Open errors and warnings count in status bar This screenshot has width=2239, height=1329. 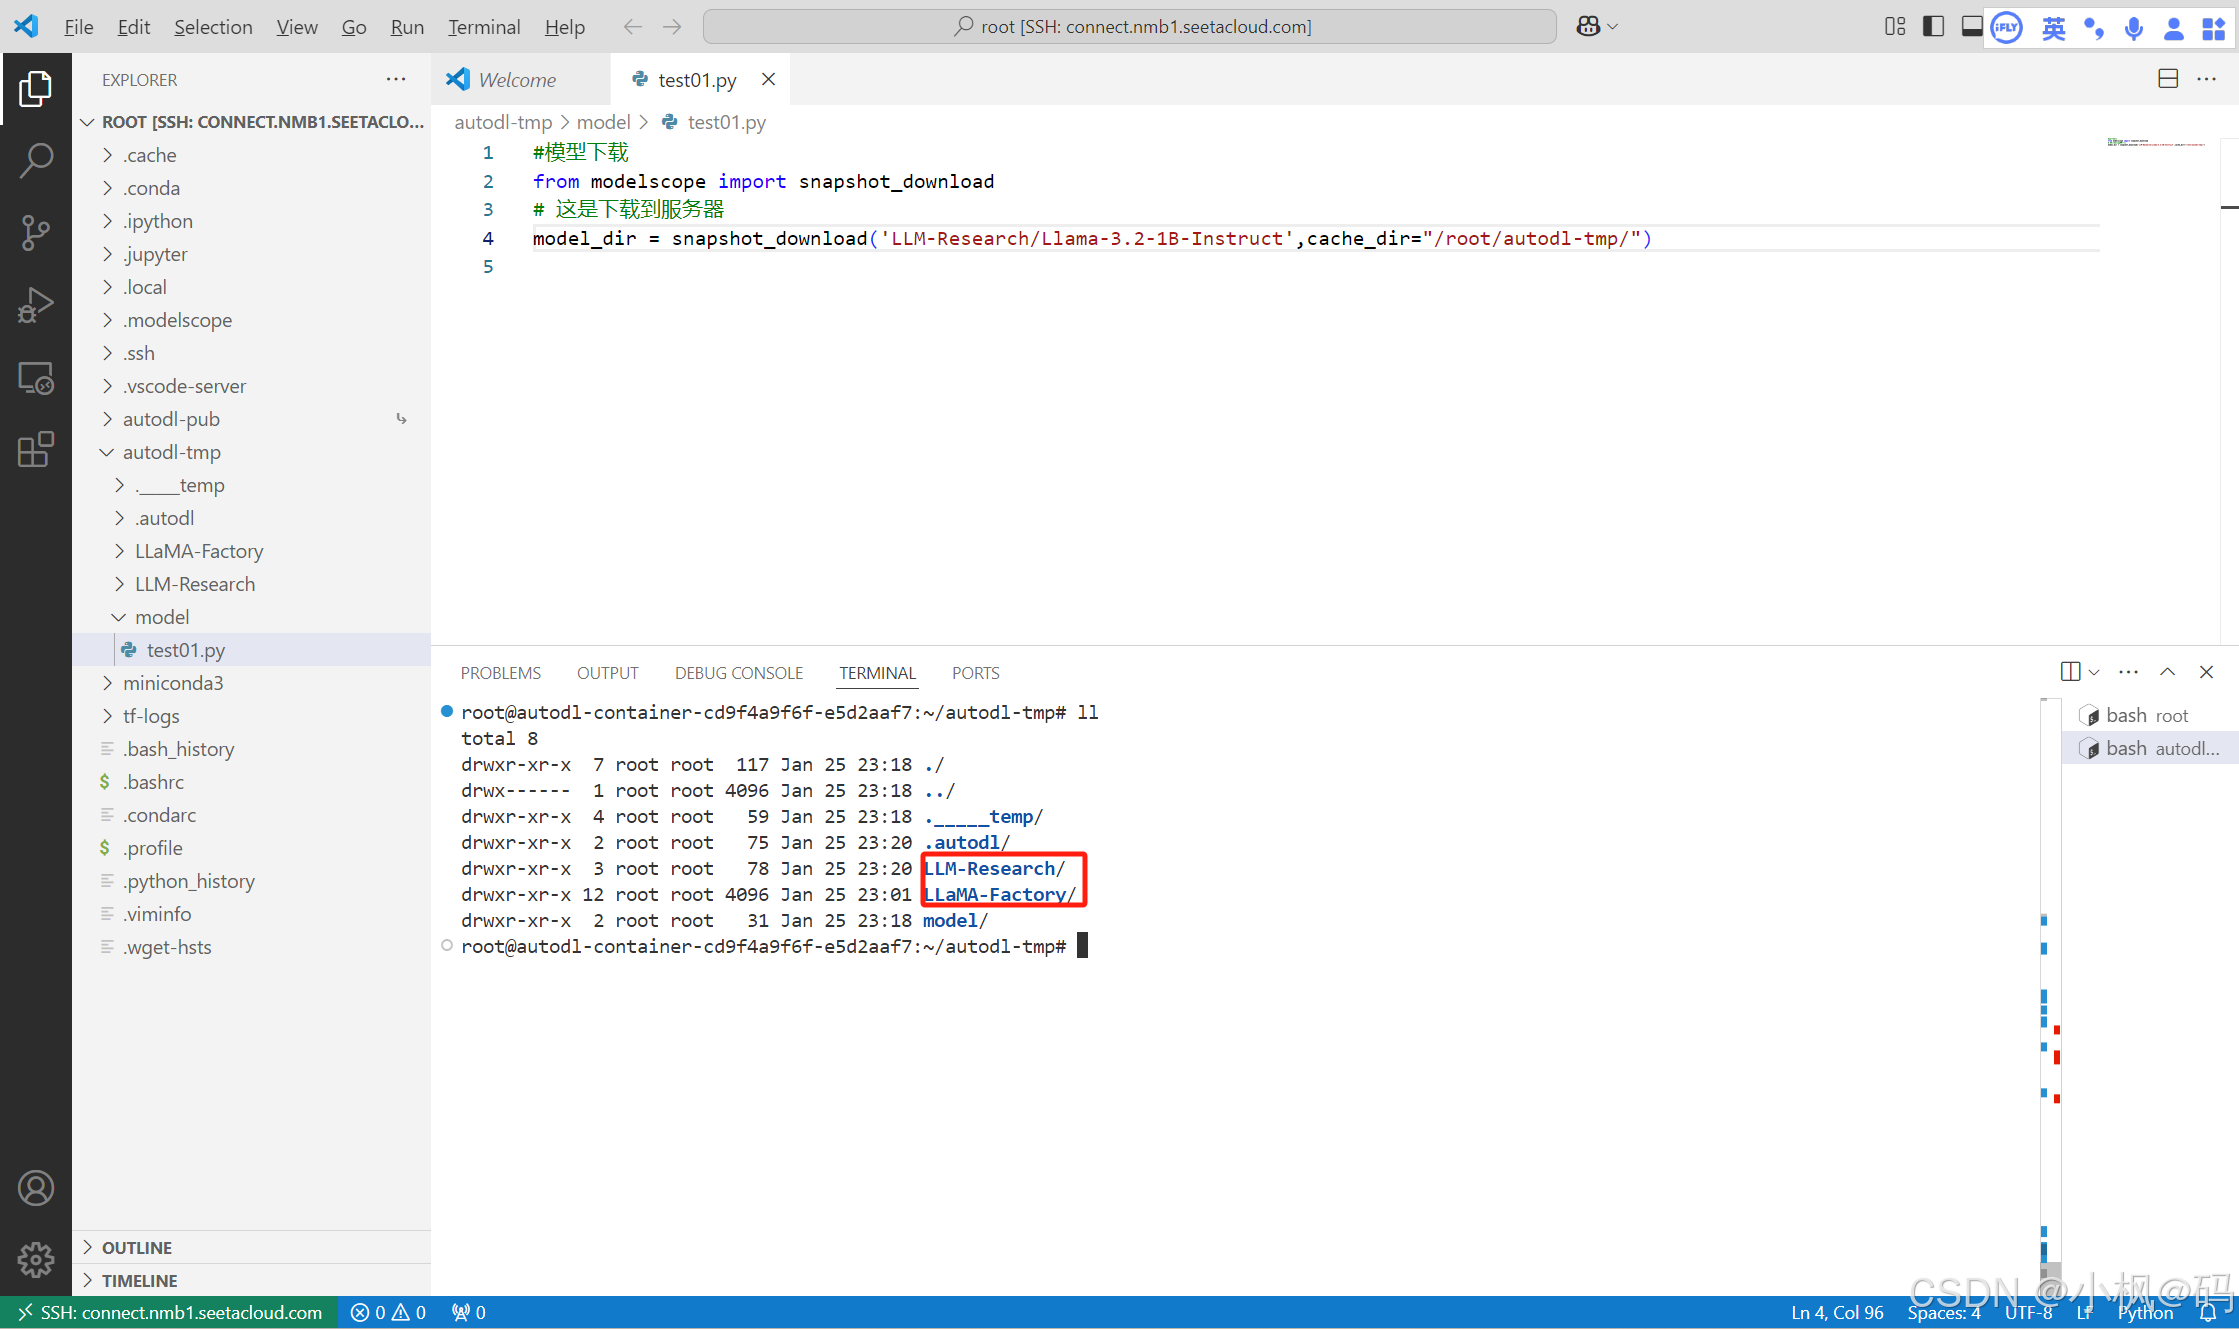point(389,1312)
